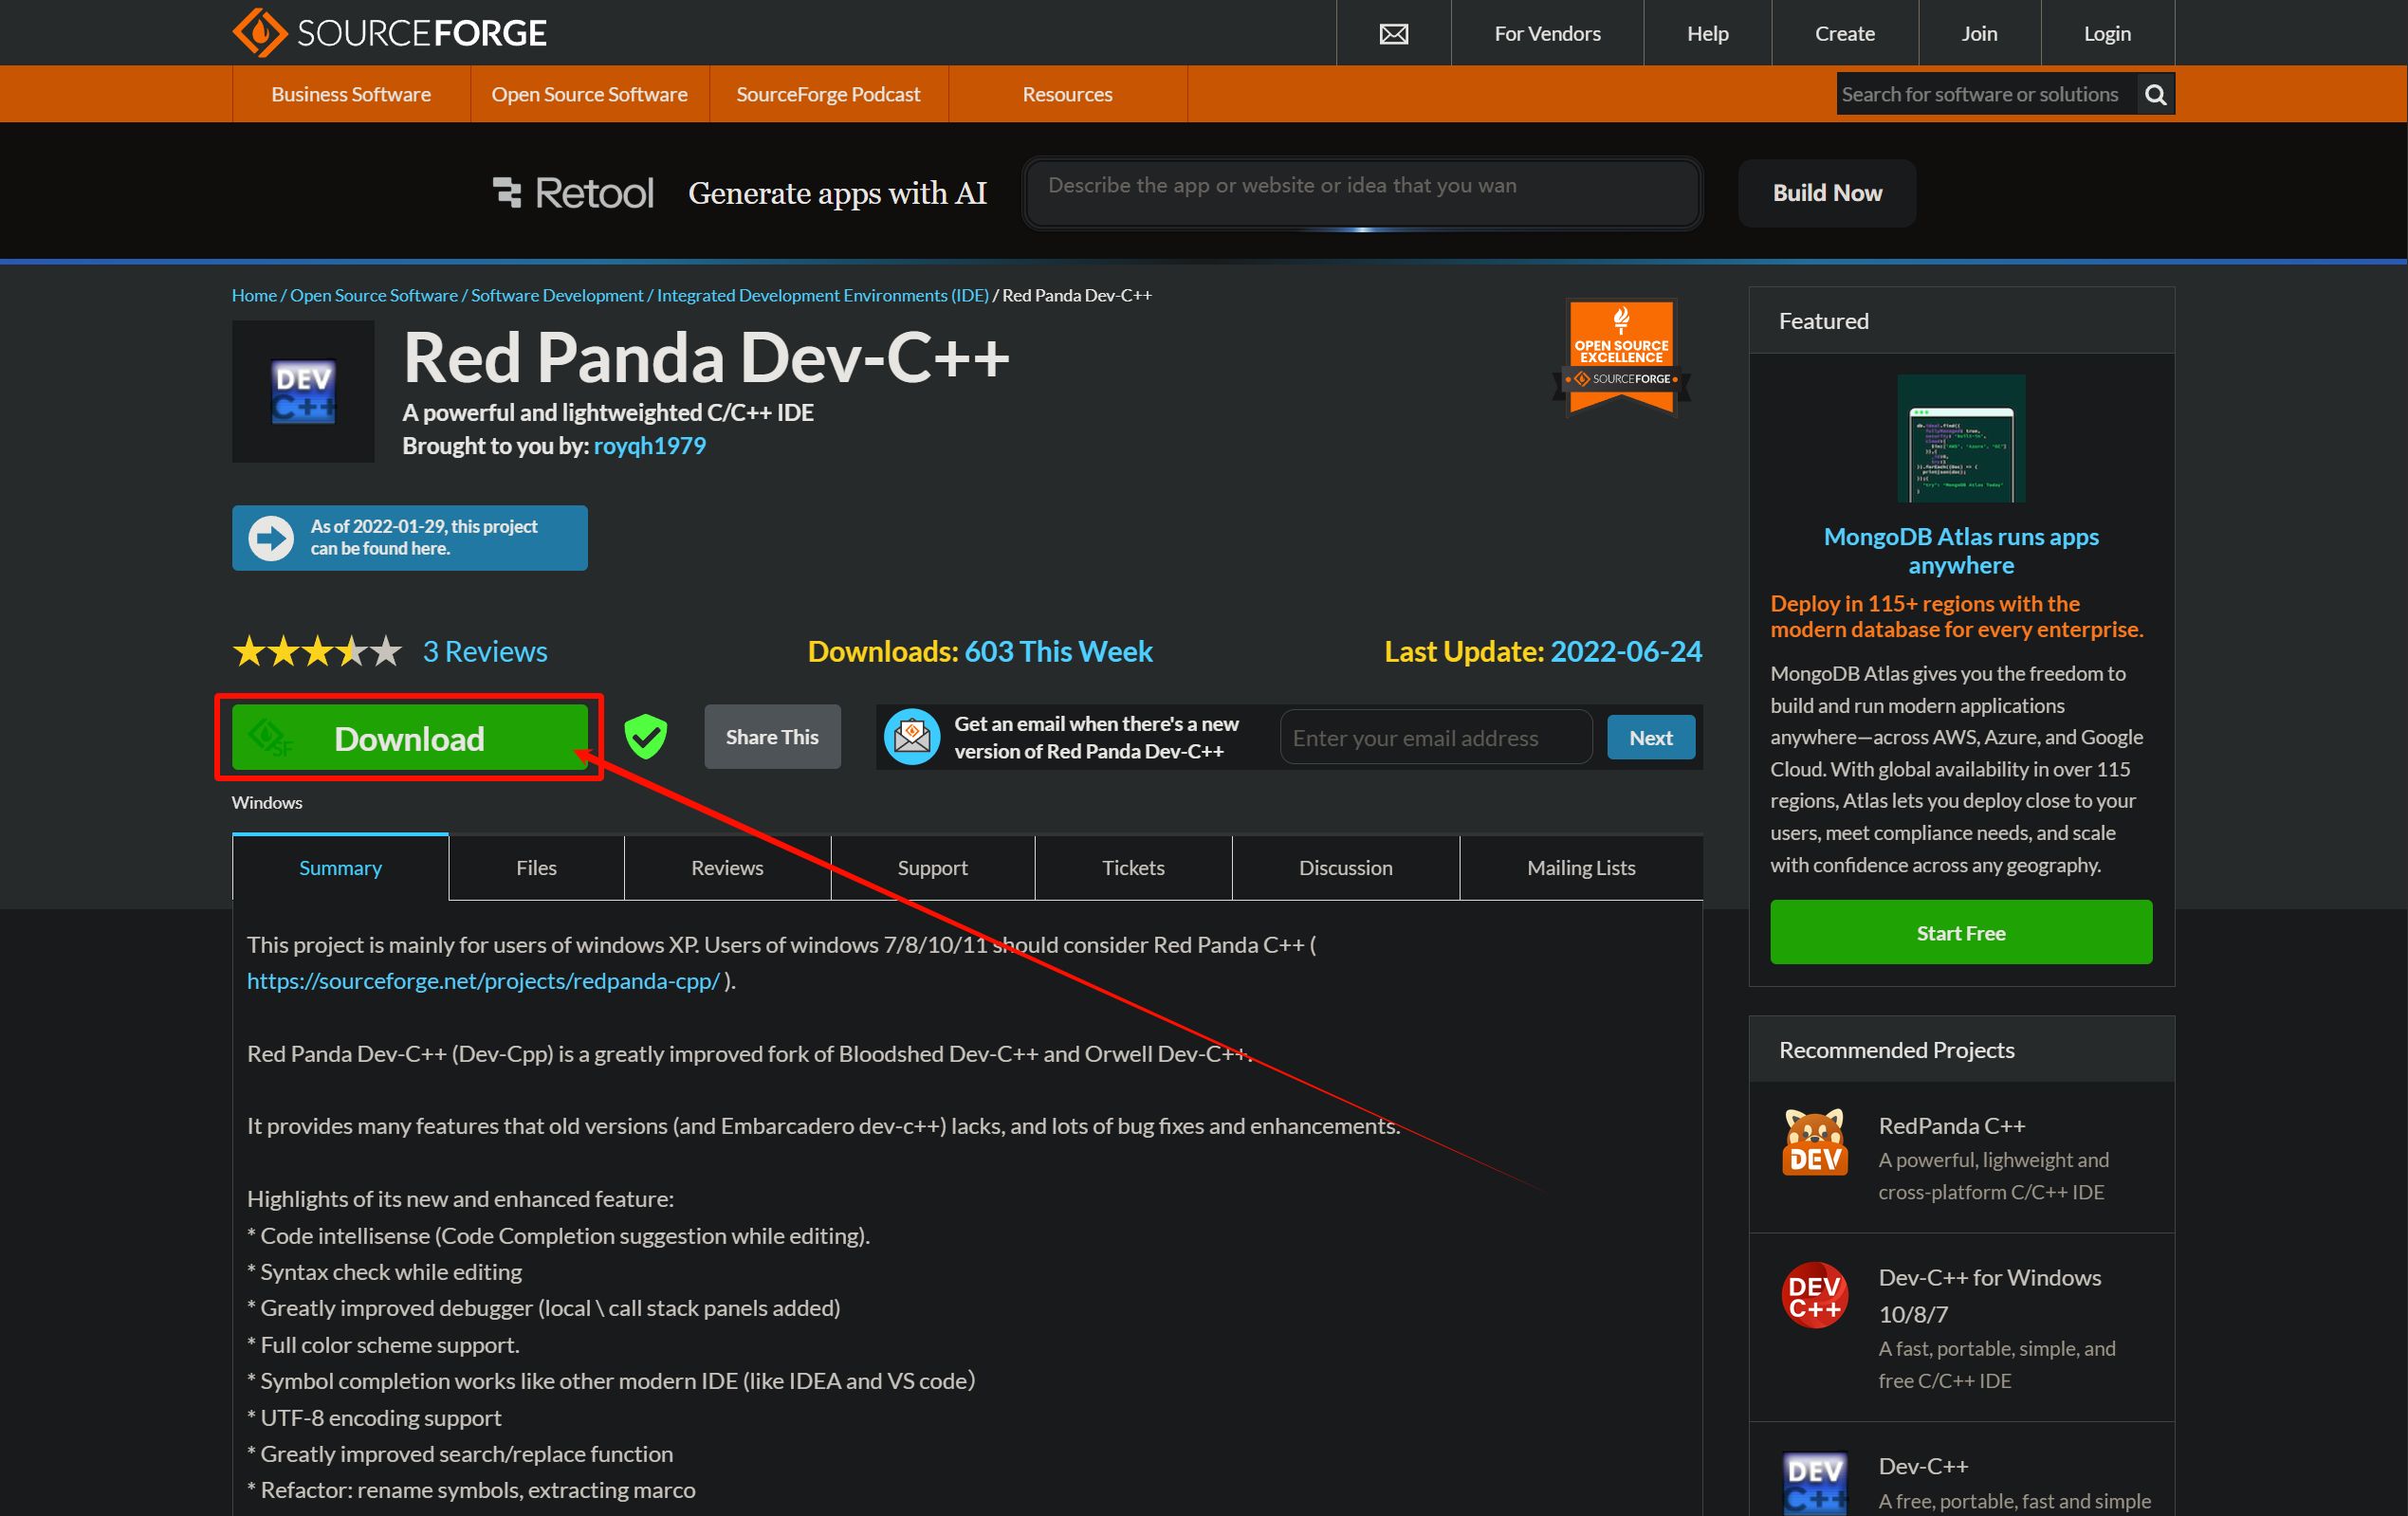This screenshot has height=1516, width=2408.
Task: Open royqh1979 author profile link
Action: tap(650, 446)
